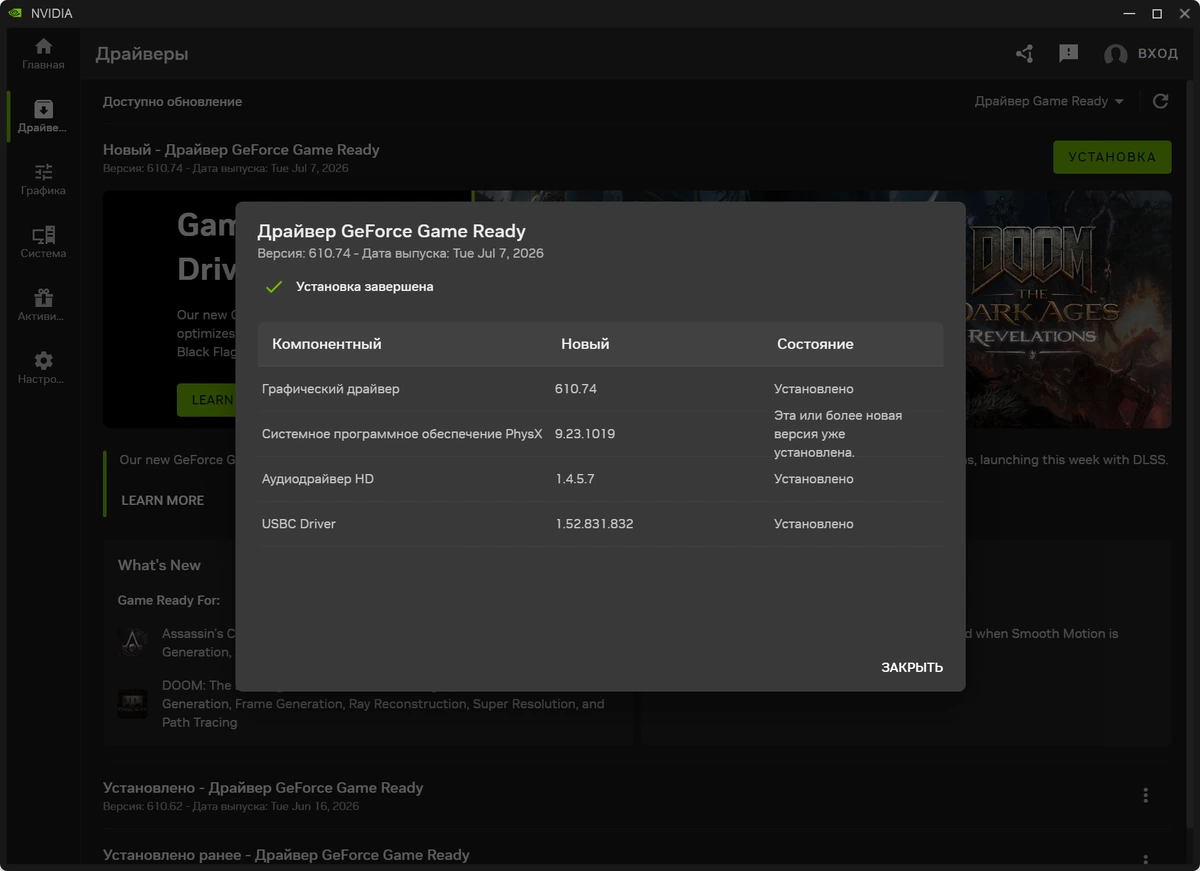This screenshot has width=1200, height=871.
Task: Select the Графический драйвер row
Action: (600, 389)
